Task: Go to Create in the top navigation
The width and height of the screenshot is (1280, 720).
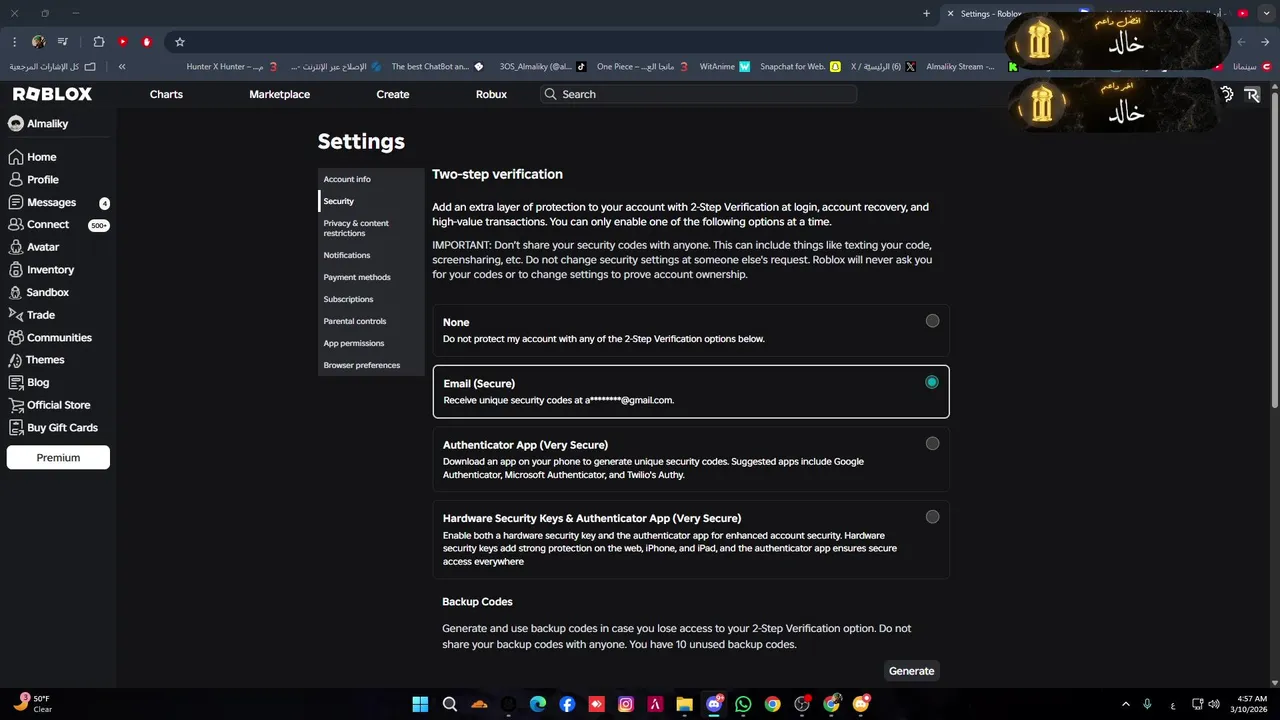Action: (393, 94)
